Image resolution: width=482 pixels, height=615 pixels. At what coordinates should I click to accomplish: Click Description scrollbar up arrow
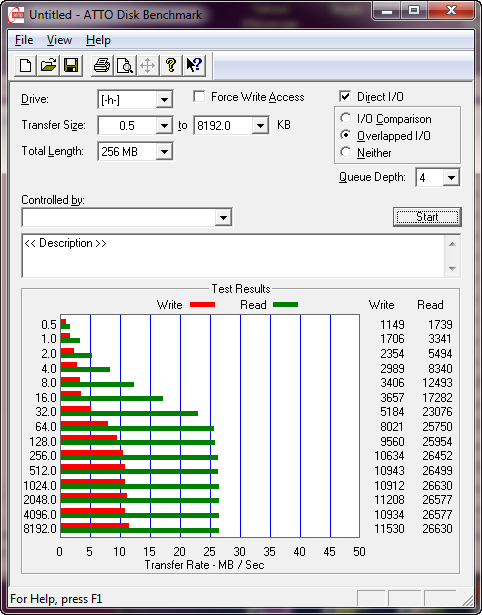[452, 244]
